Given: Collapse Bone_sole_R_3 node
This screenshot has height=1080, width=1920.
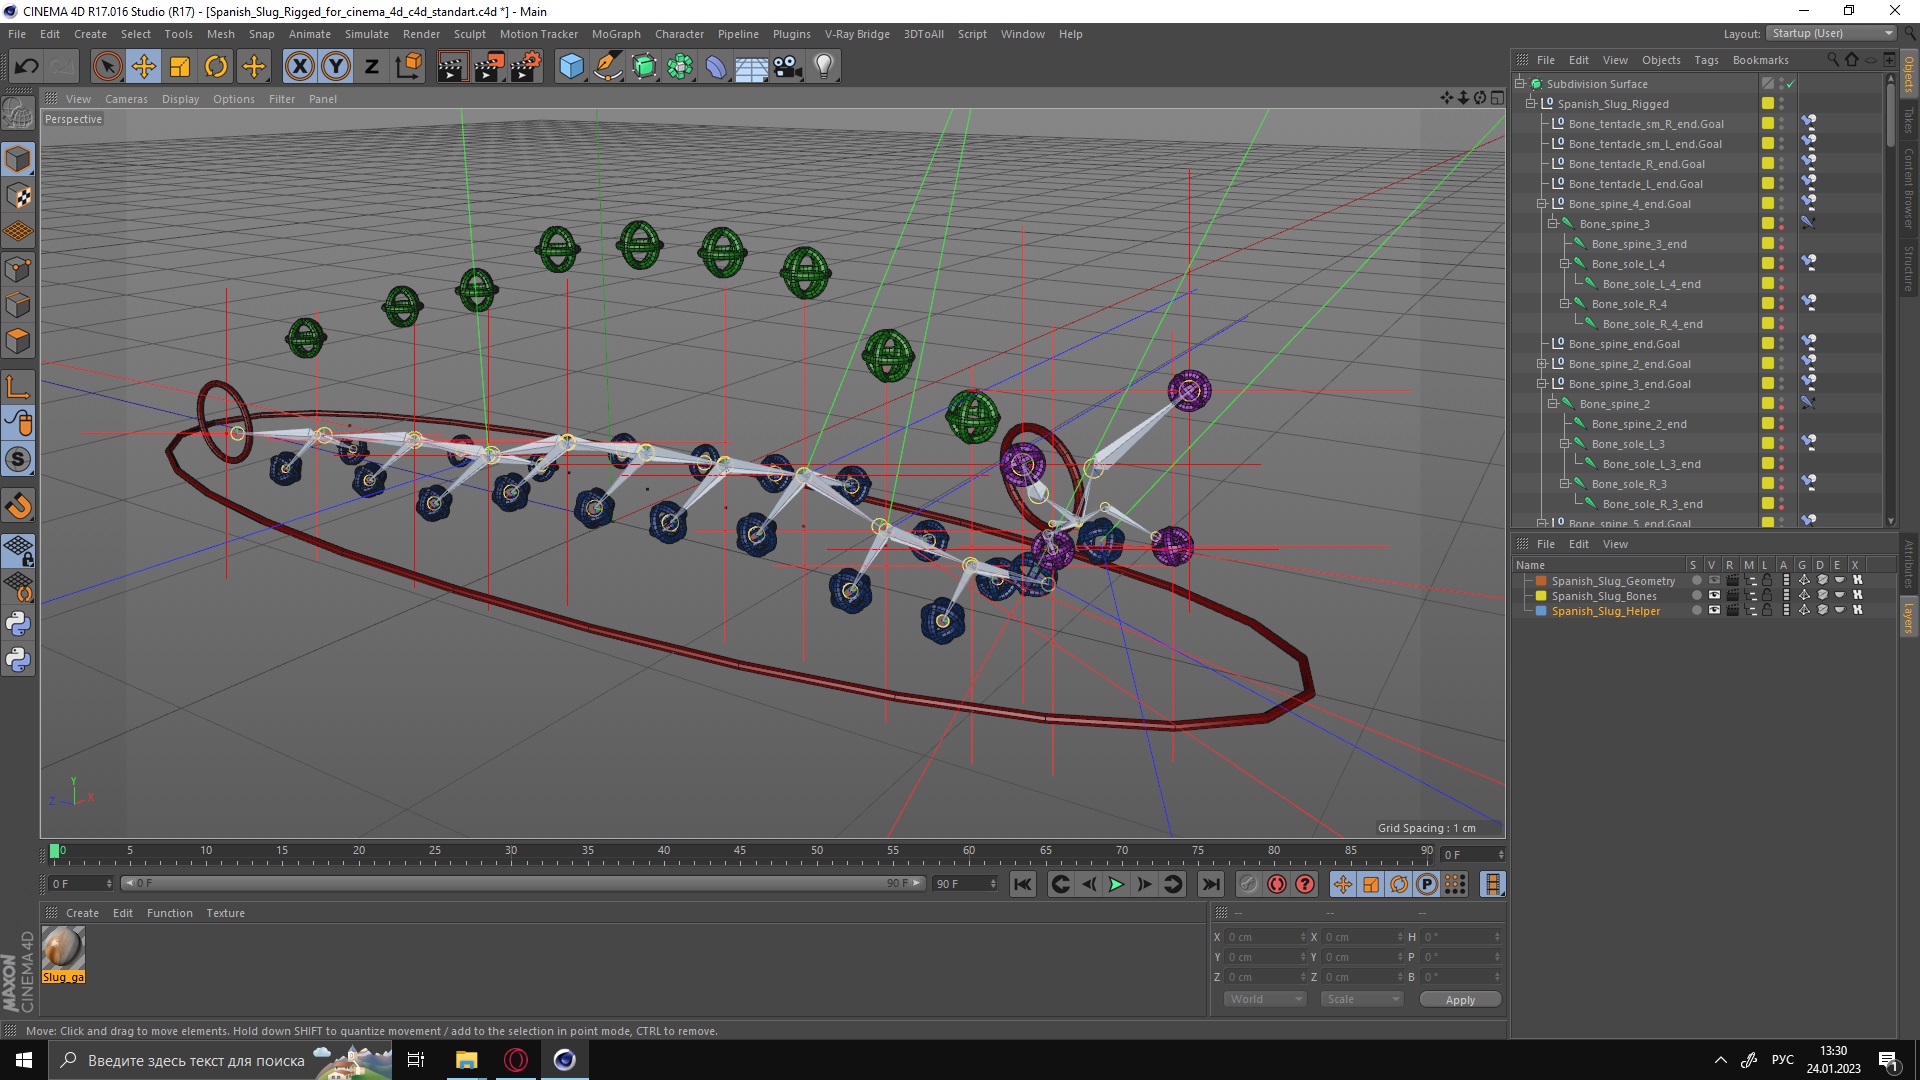Looking at the screenshot, I should click(1564, 484).
